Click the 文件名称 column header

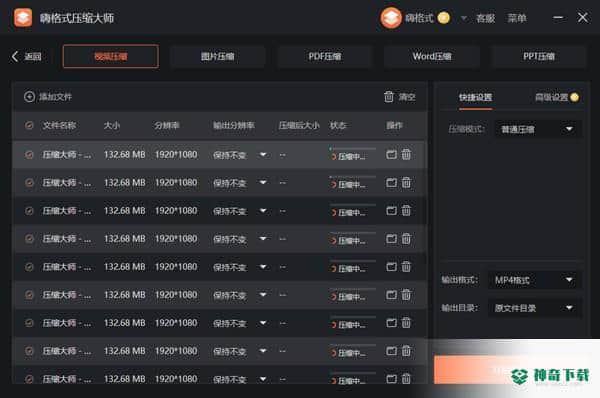tap(59, 125)
